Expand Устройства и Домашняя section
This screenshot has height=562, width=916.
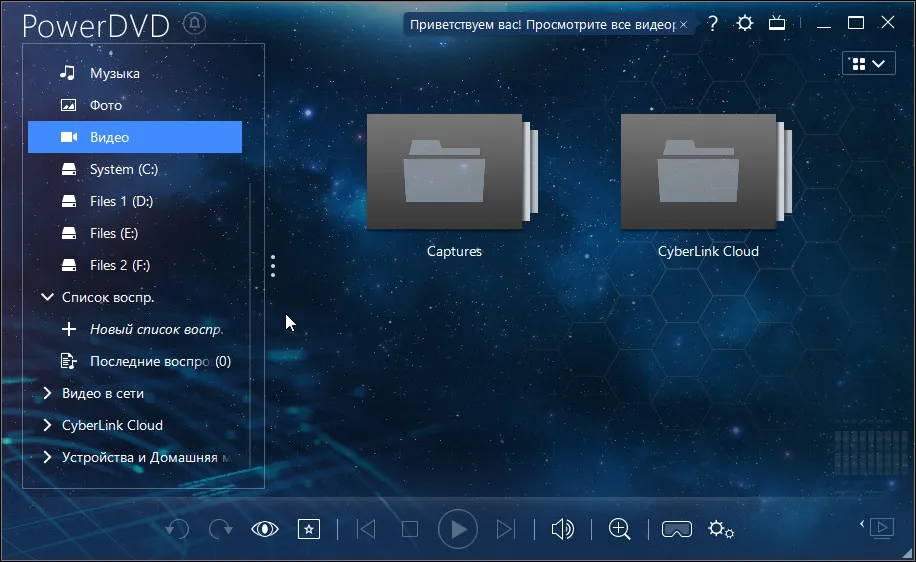click(47, 457)
